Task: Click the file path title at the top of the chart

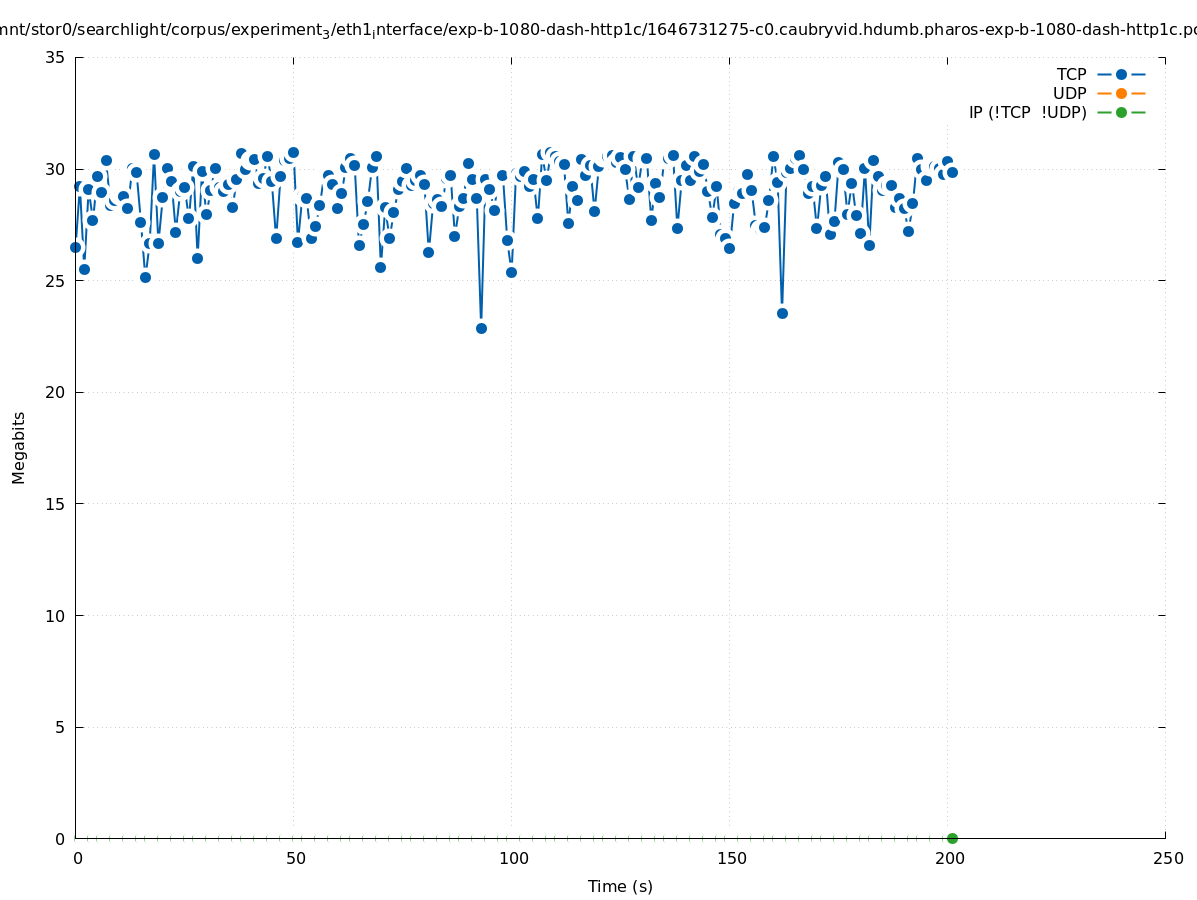Action: coord(598,30)
